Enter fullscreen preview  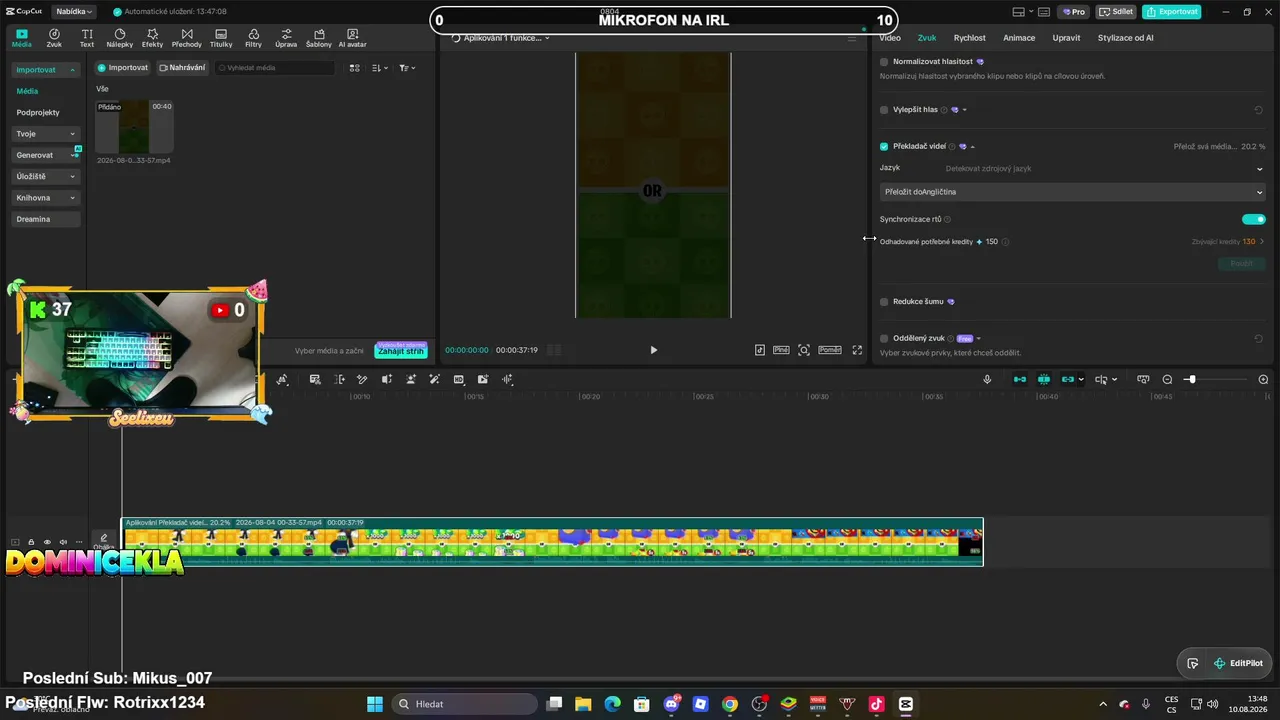857,350
